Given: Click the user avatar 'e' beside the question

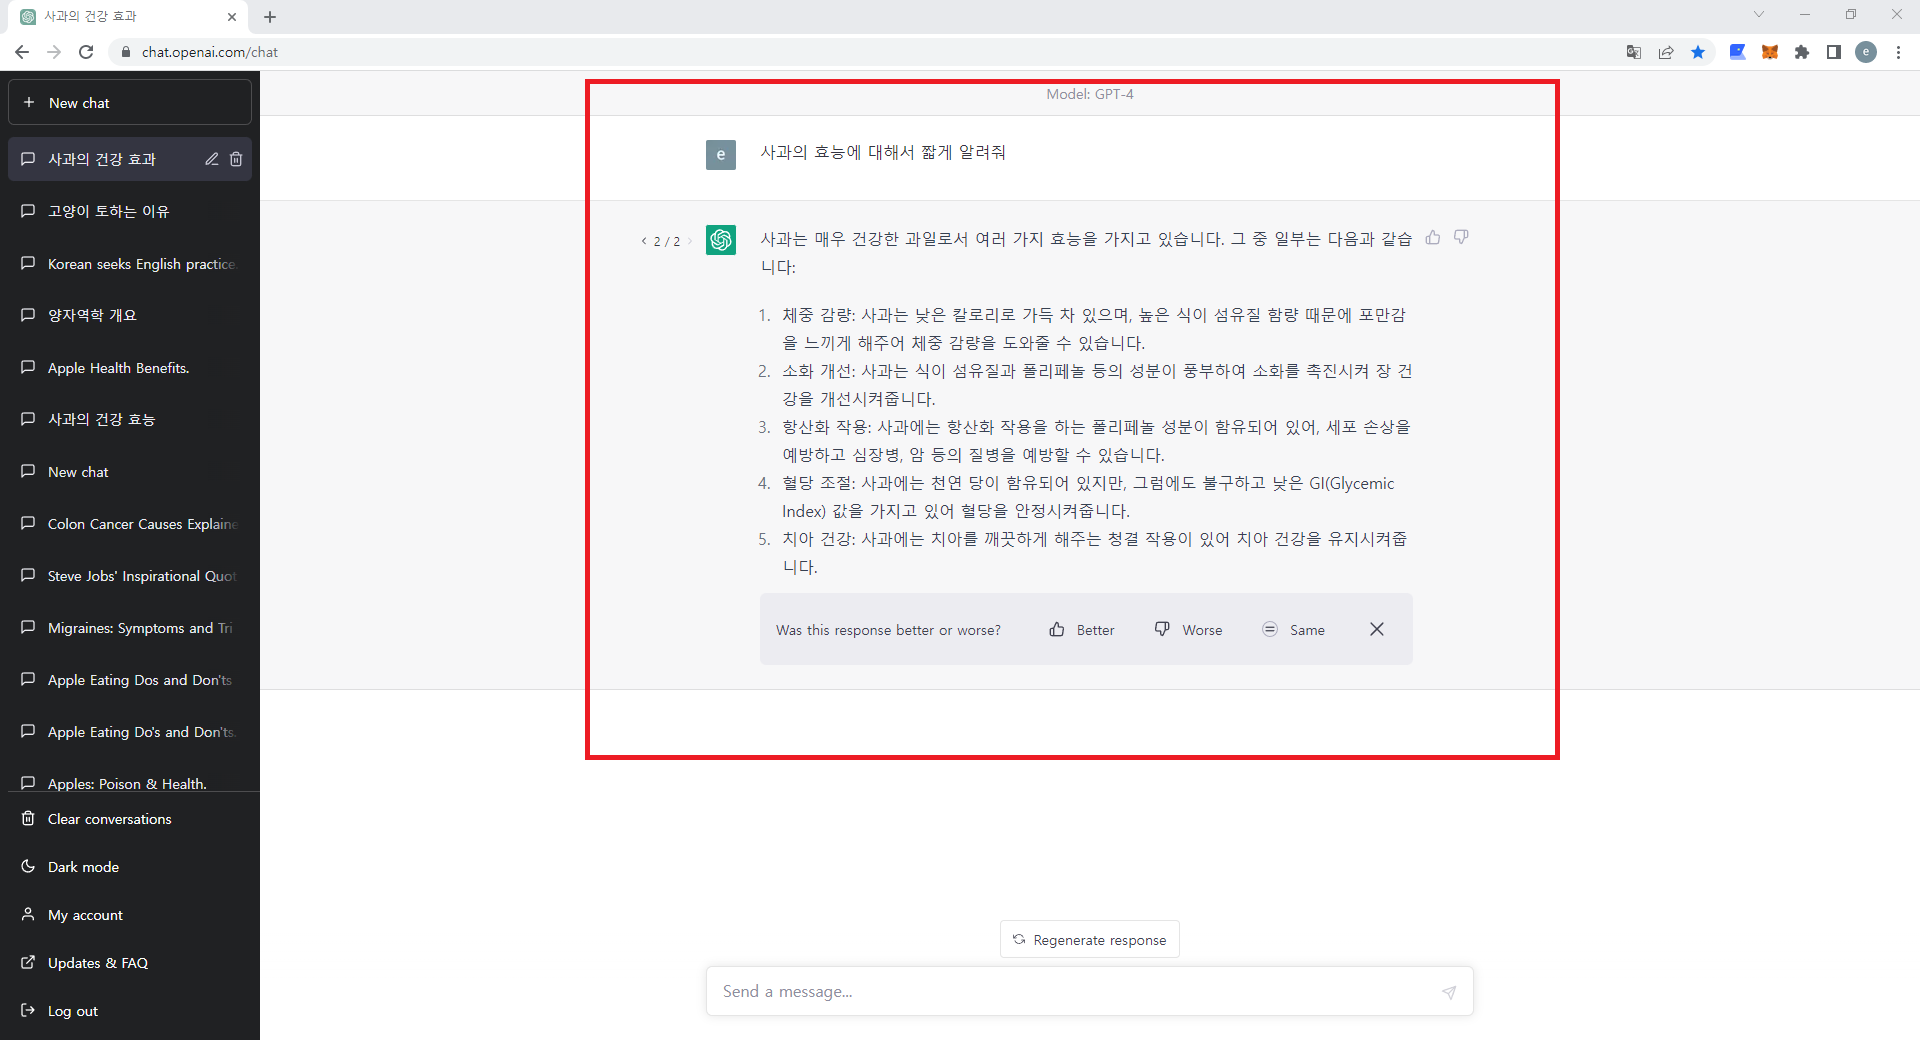Looking at the screenshot, I should tap(721, 154).
